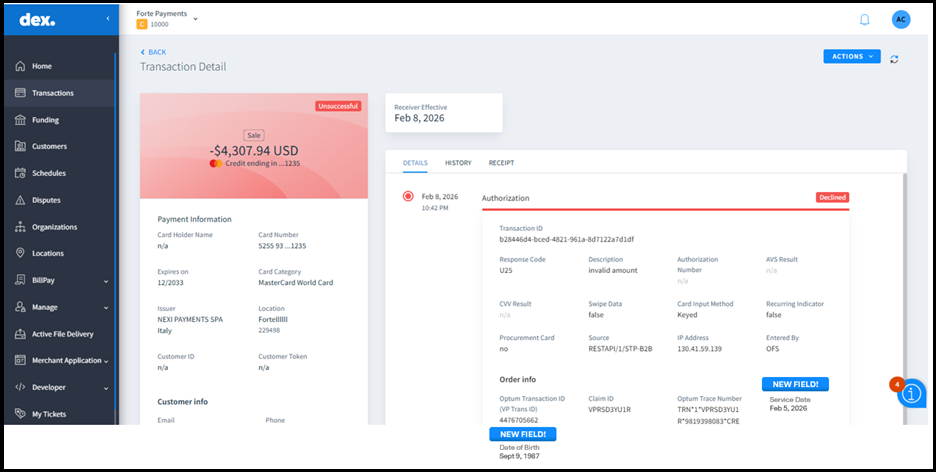Open the help info bubble icon
The image size is (936, 472).
(911, 394)
